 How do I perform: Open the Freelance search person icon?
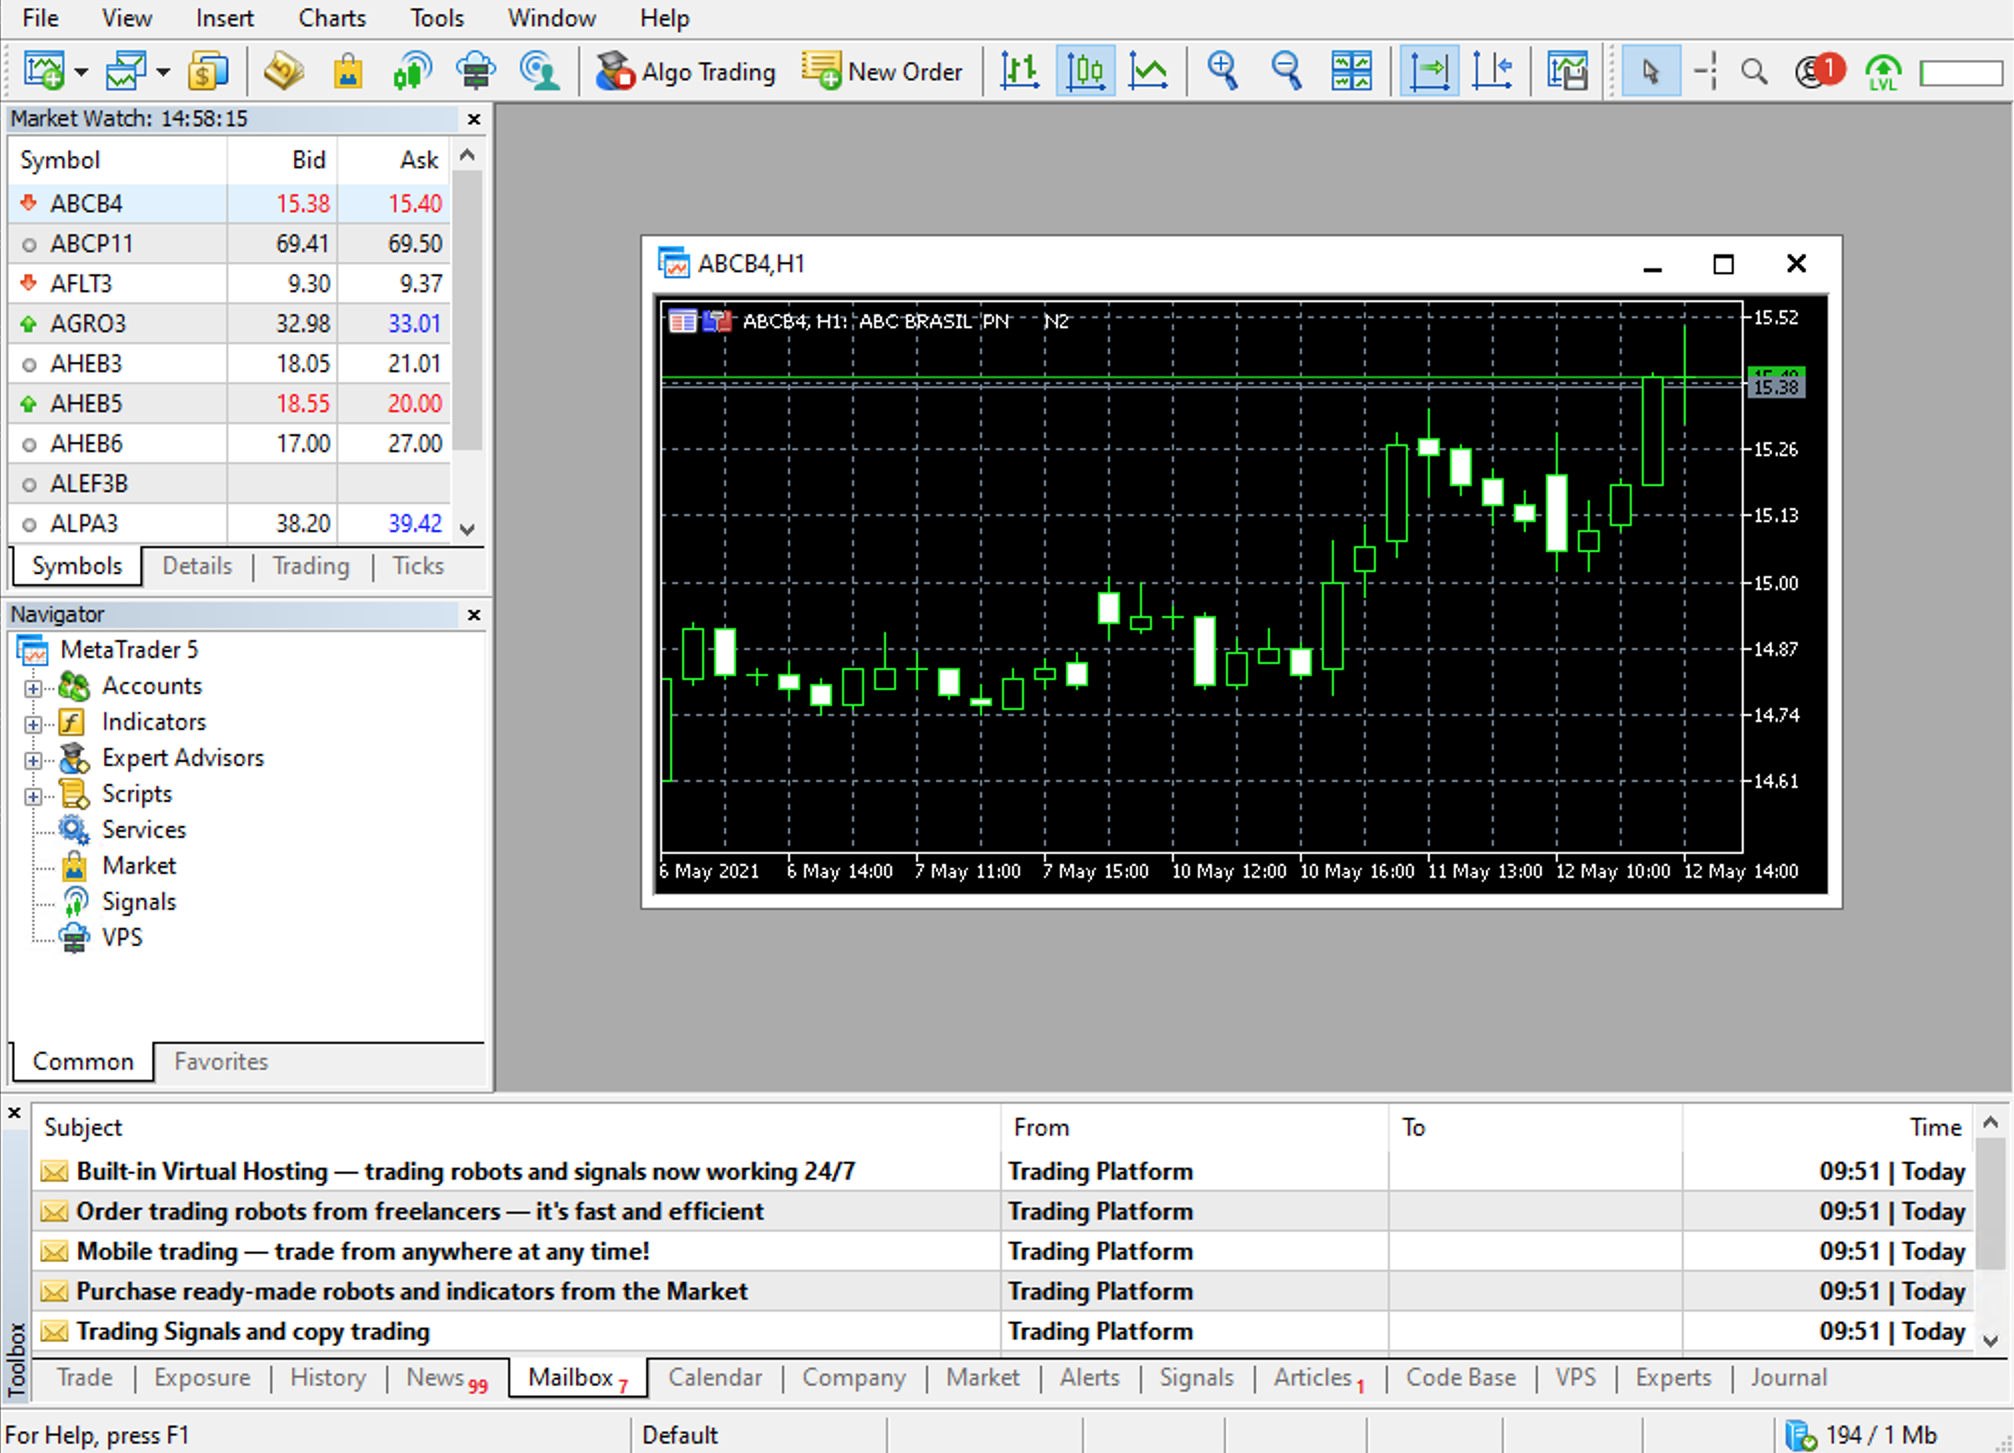[540, 72]
